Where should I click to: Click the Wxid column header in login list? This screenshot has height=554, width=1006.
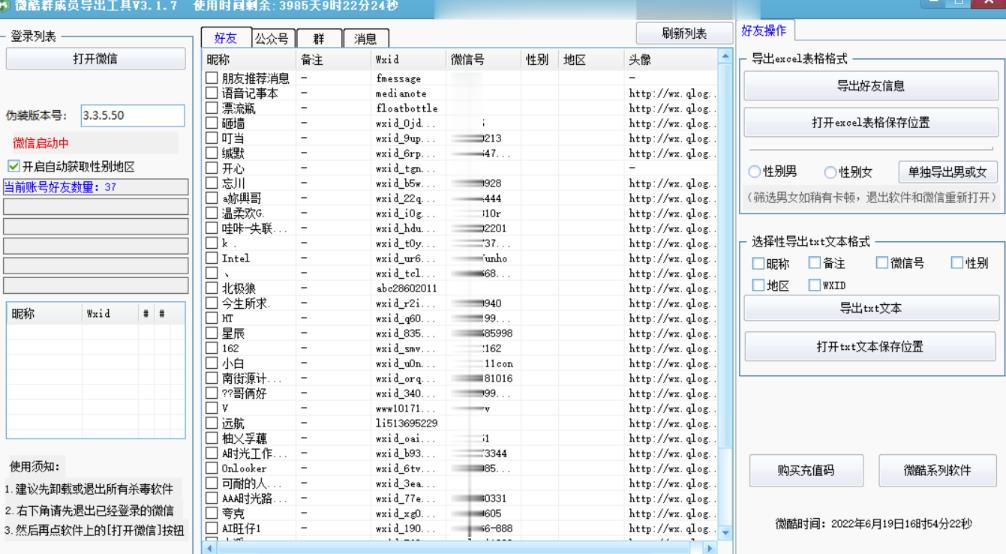110,313
